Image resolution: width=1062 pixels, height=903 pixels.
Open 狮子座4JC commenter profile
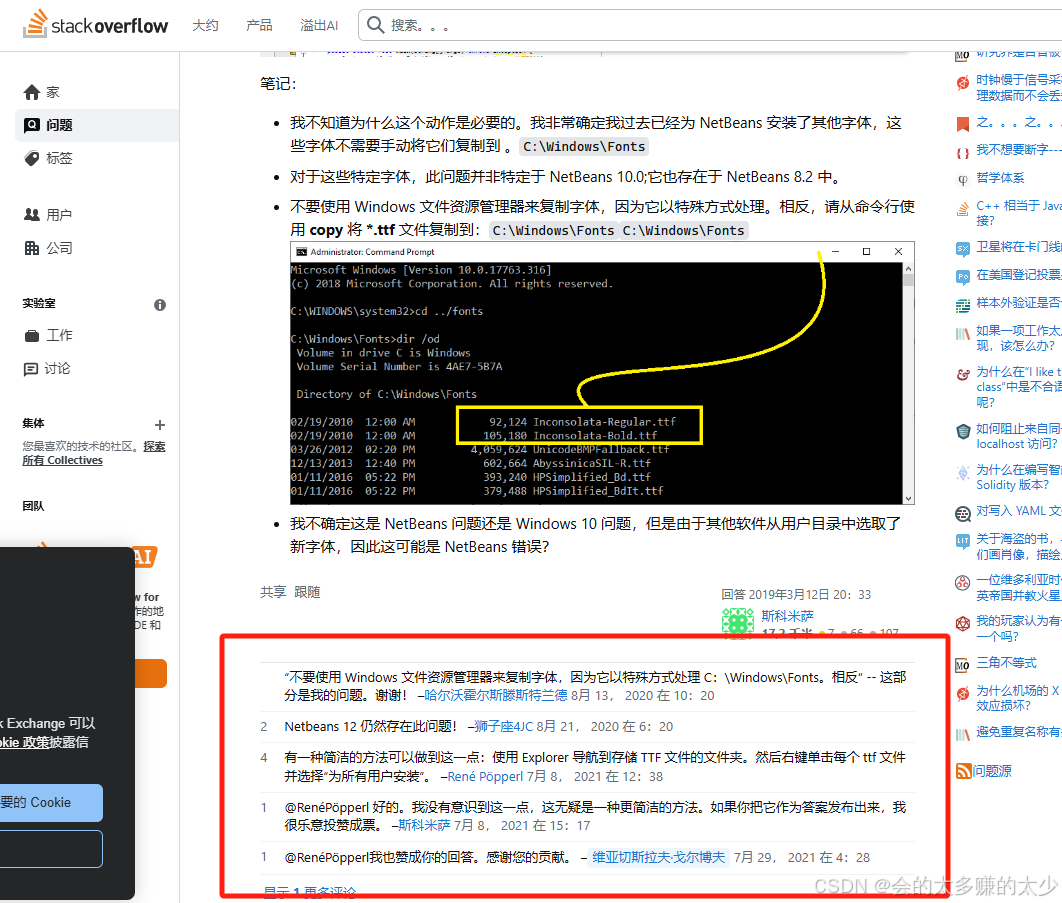(504, 727)
